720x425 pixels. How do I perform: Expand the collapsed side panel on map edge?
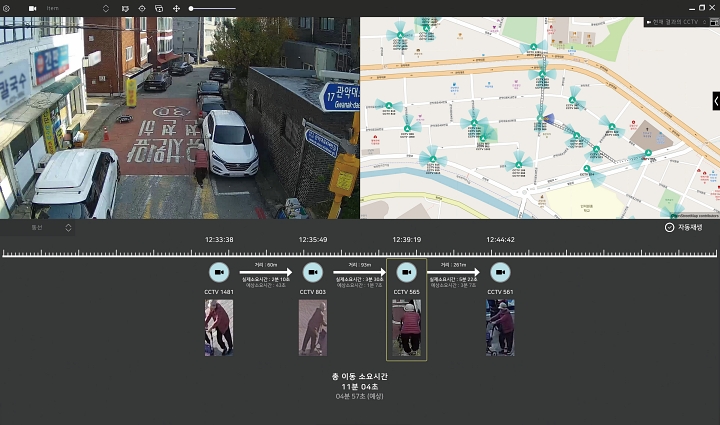click(715, 101)
